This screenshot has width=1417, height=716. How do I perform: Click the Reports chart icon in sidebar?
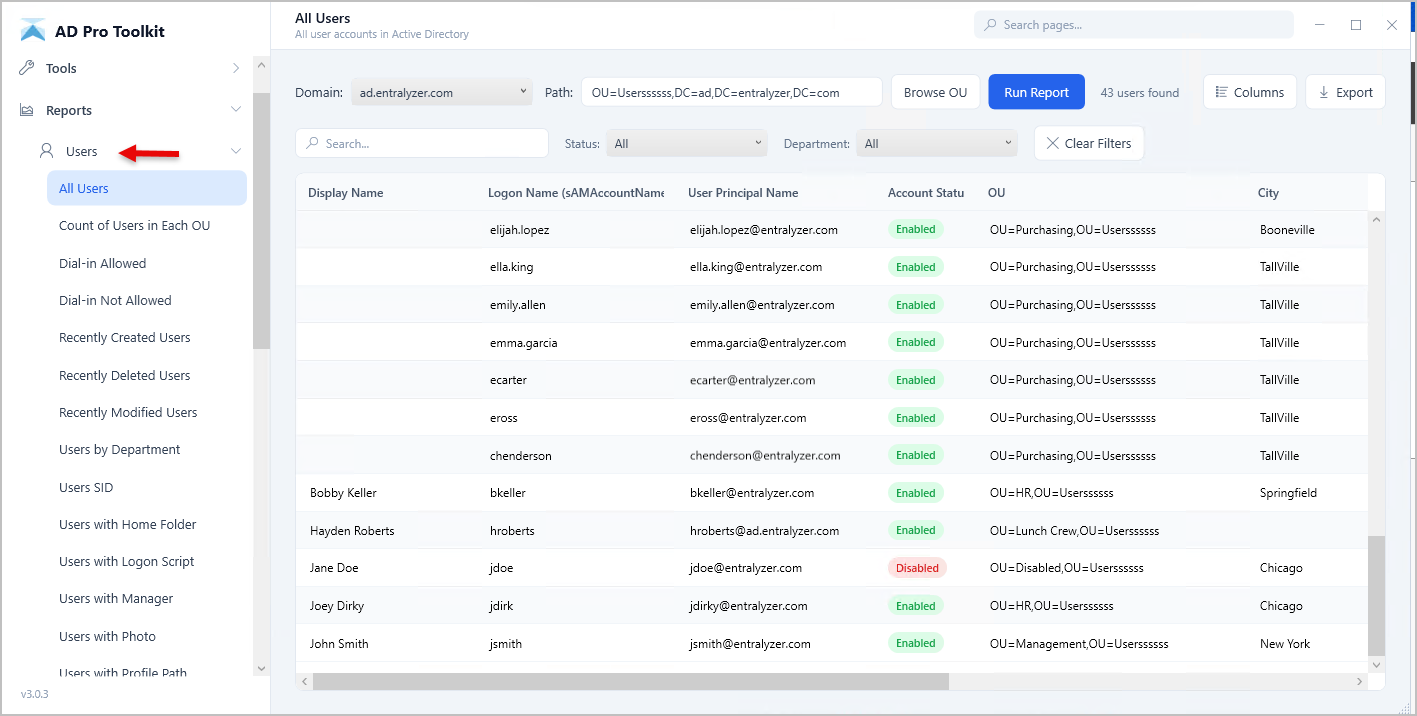(x=27, y=109)
